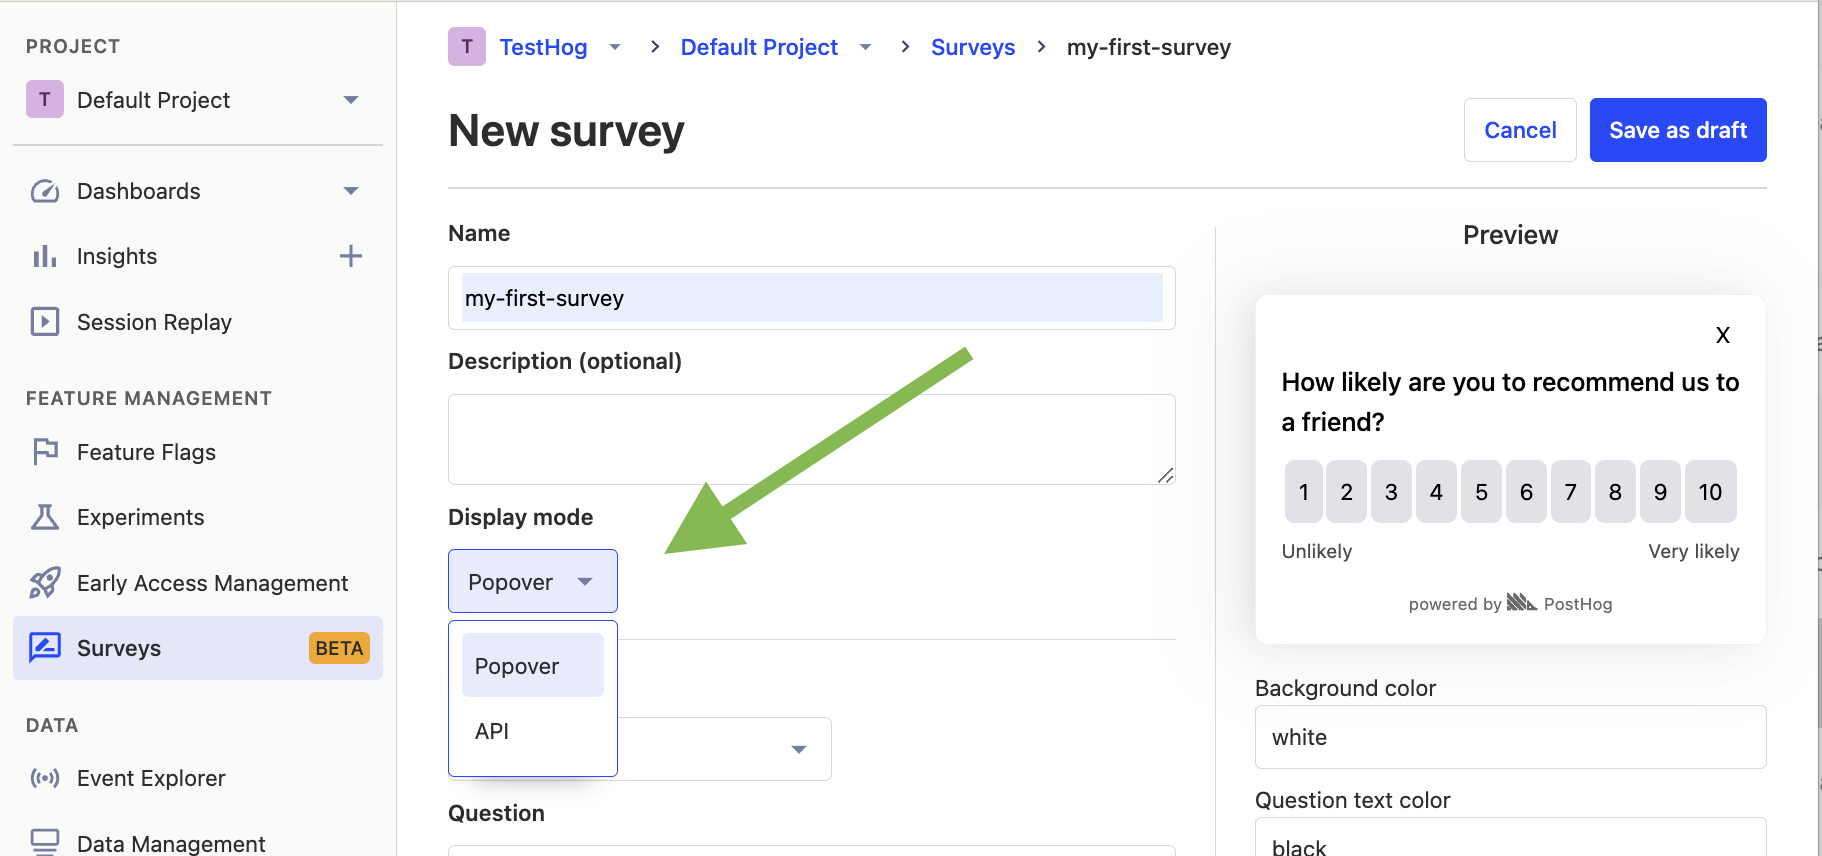Click the PostHog logo in preview

coord(1522,602)
